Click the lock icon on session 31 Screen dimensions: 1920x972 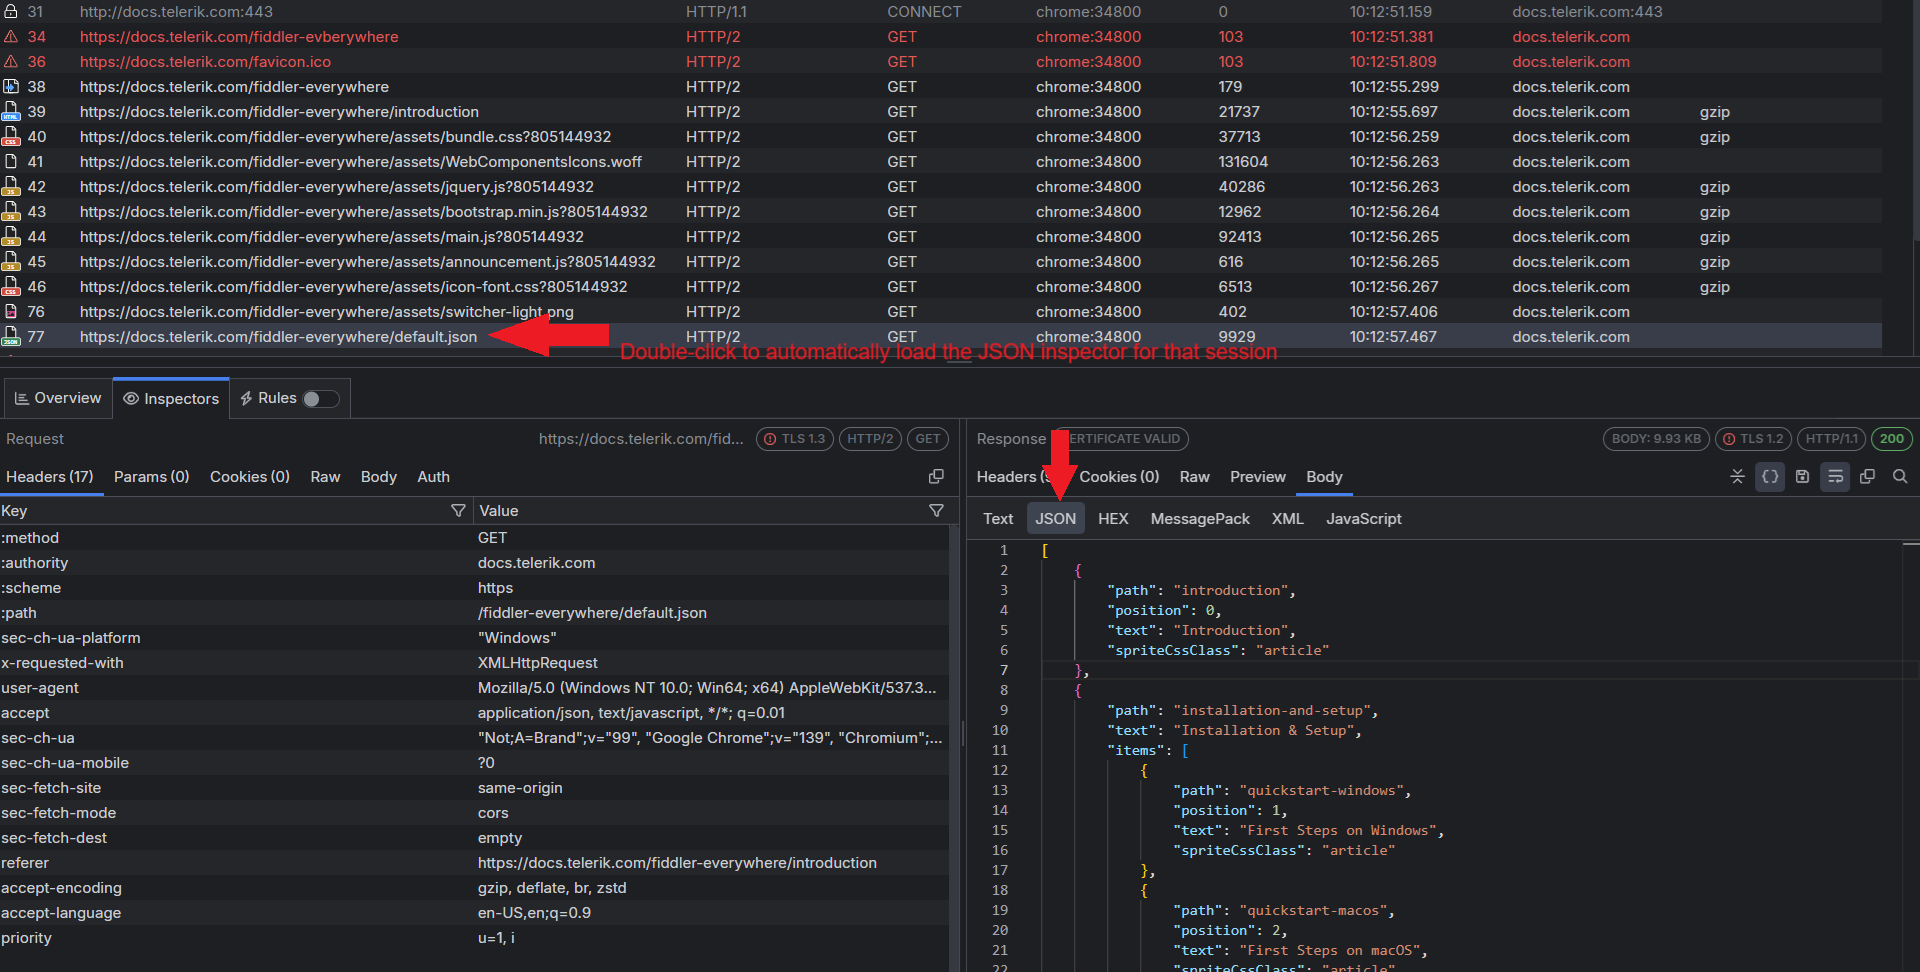[x=11, y=12]
